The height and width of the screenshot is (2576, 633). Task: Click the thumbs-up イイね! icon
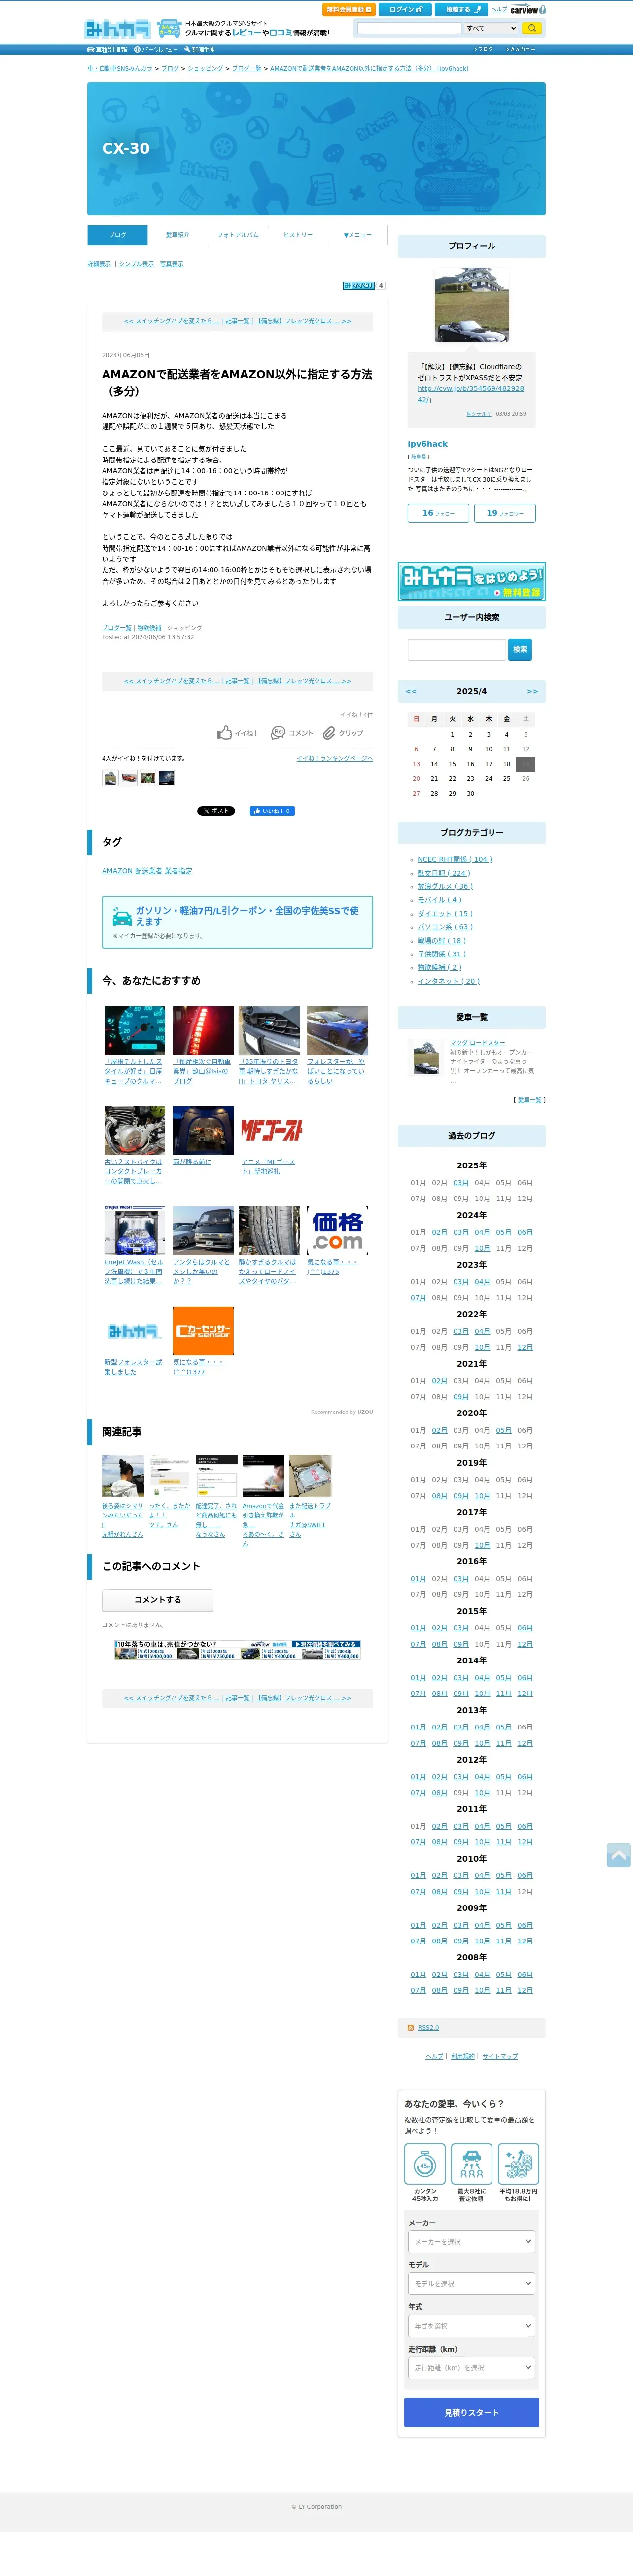coord(224,733)
